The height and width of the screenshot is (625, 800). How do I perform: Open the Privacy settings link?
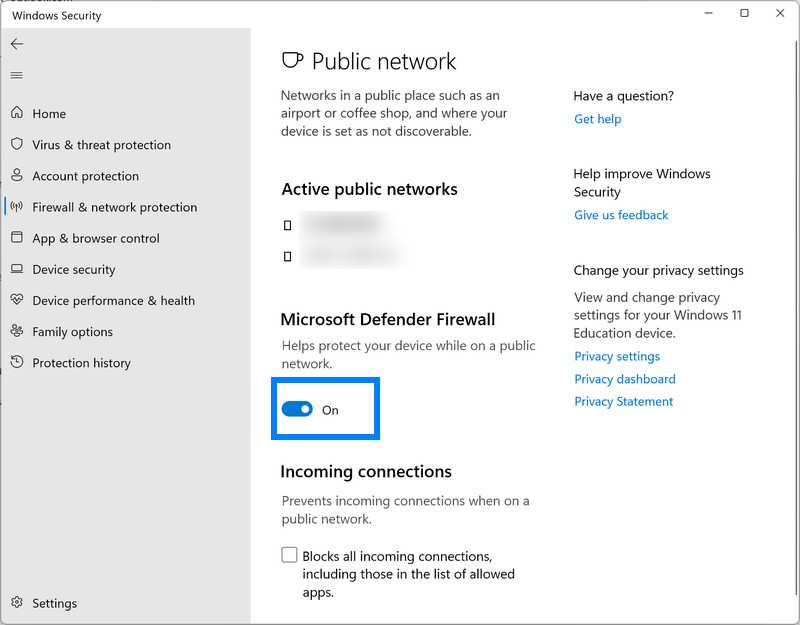(x=617, y=356)
